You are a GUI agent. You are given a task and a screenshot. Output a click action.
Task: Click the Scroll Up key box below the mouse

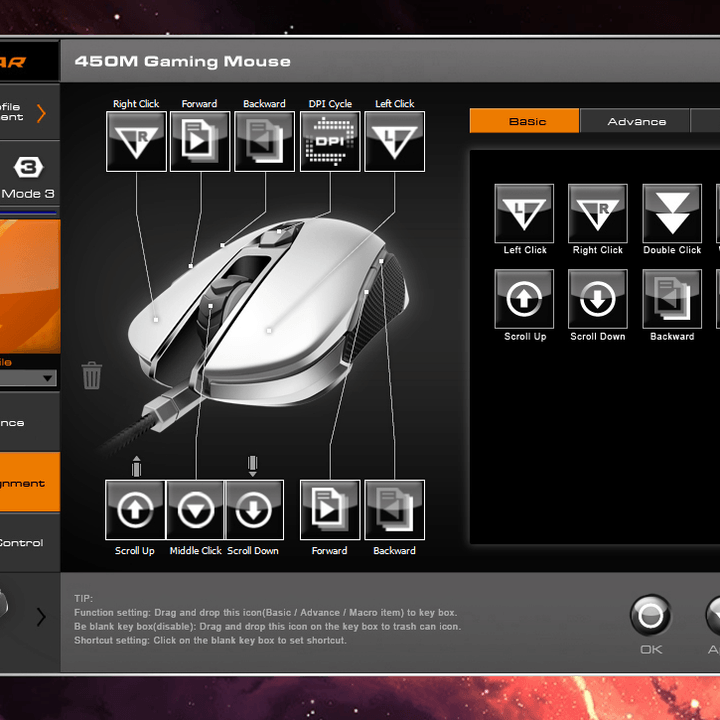click(x=135, y=510)
